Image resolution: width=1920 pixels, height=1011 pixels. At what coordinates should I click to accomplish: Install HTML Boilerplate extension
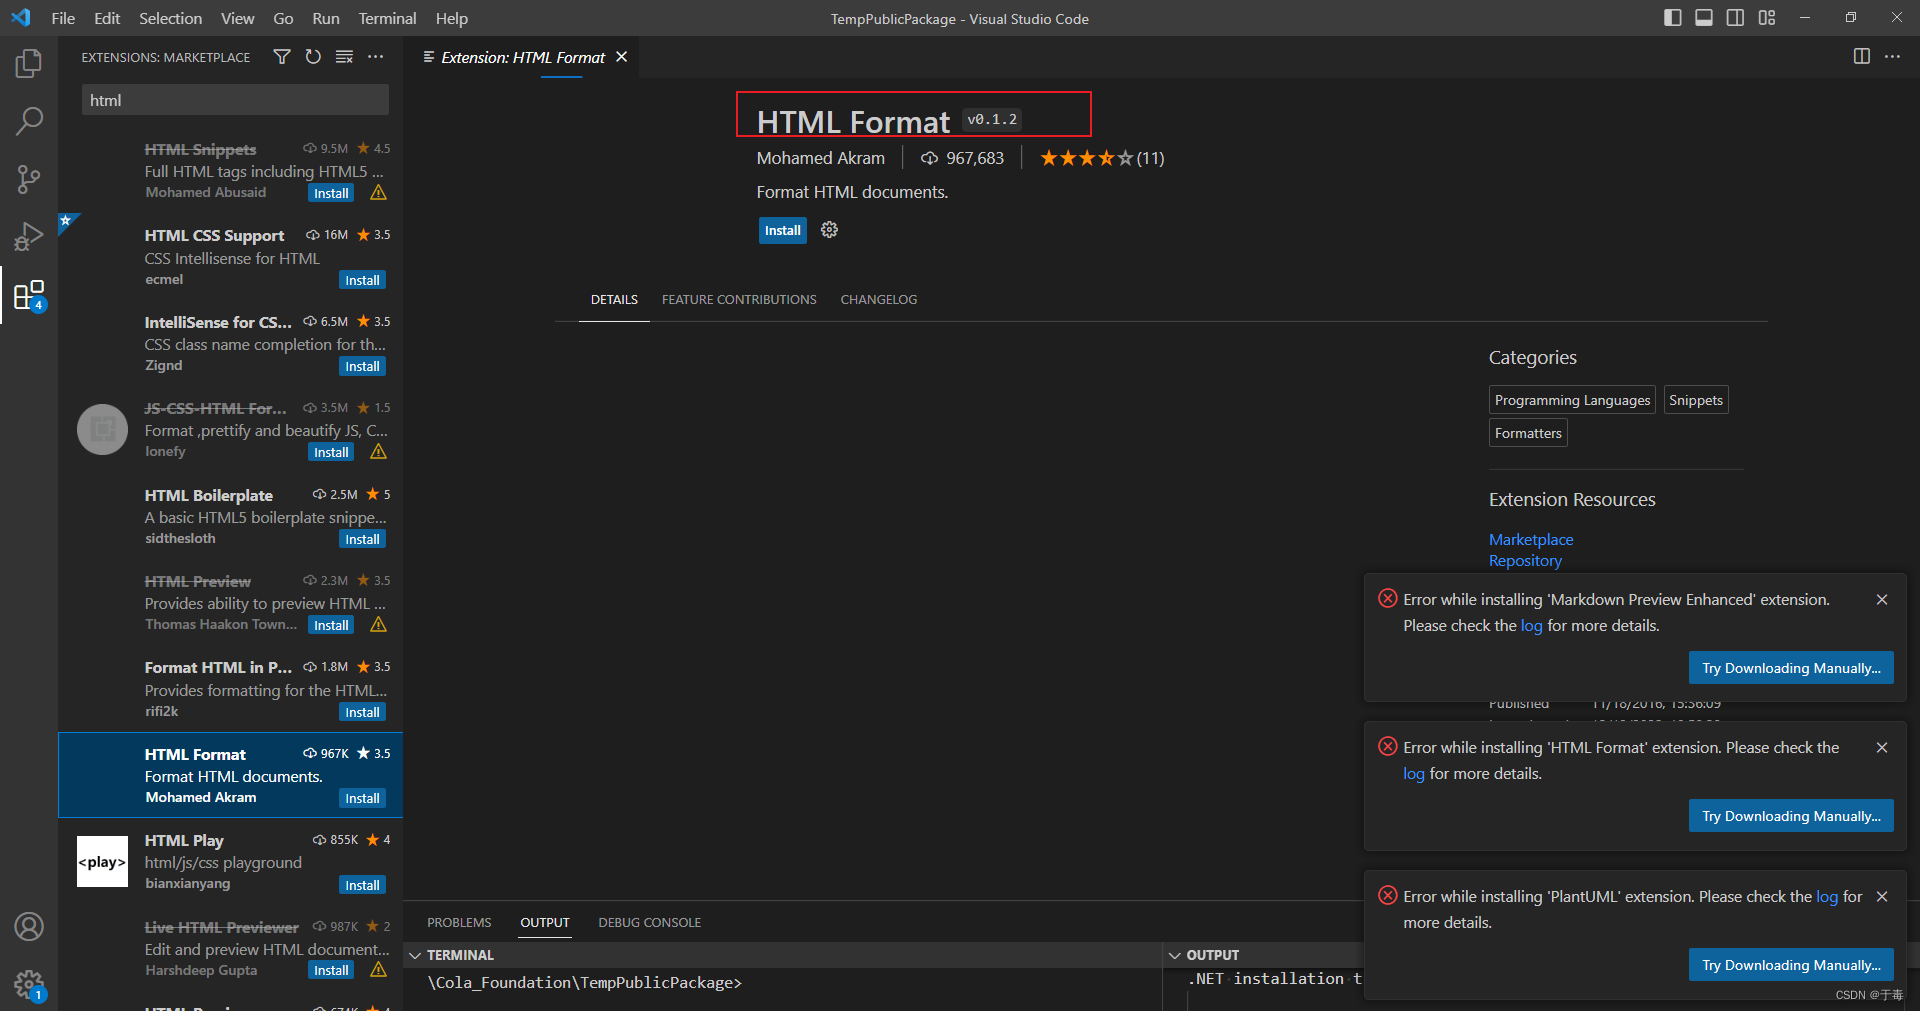[362, 539]
